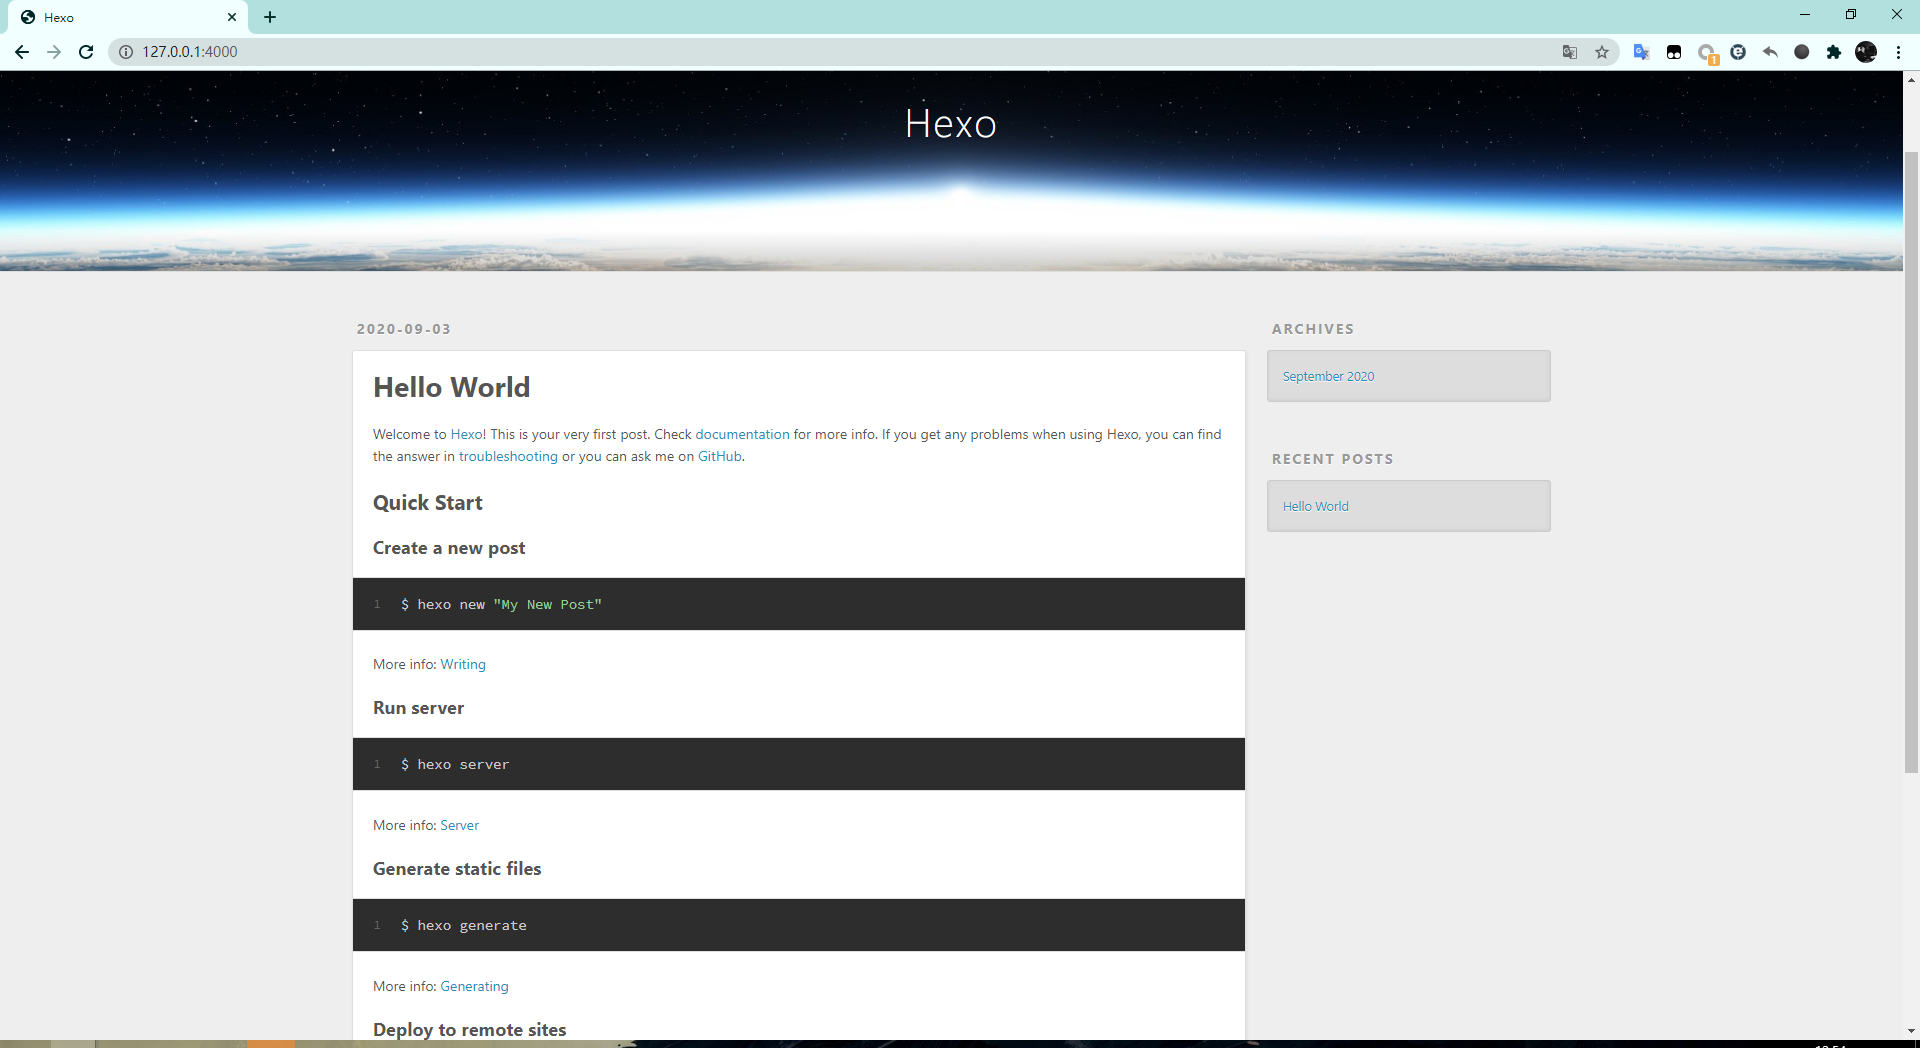Open Hello World in Recent Posts
Viewport: 1920px width, 1048px height.
(x=1315, y=506)
